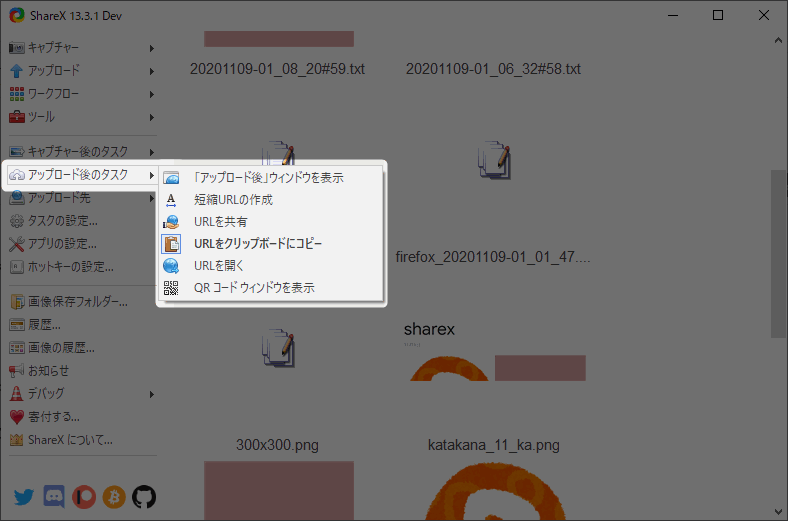Expand the キャプチャー後のタスク submenu arrow
This screenshot has height=521, width=788.
coord(151,152)
